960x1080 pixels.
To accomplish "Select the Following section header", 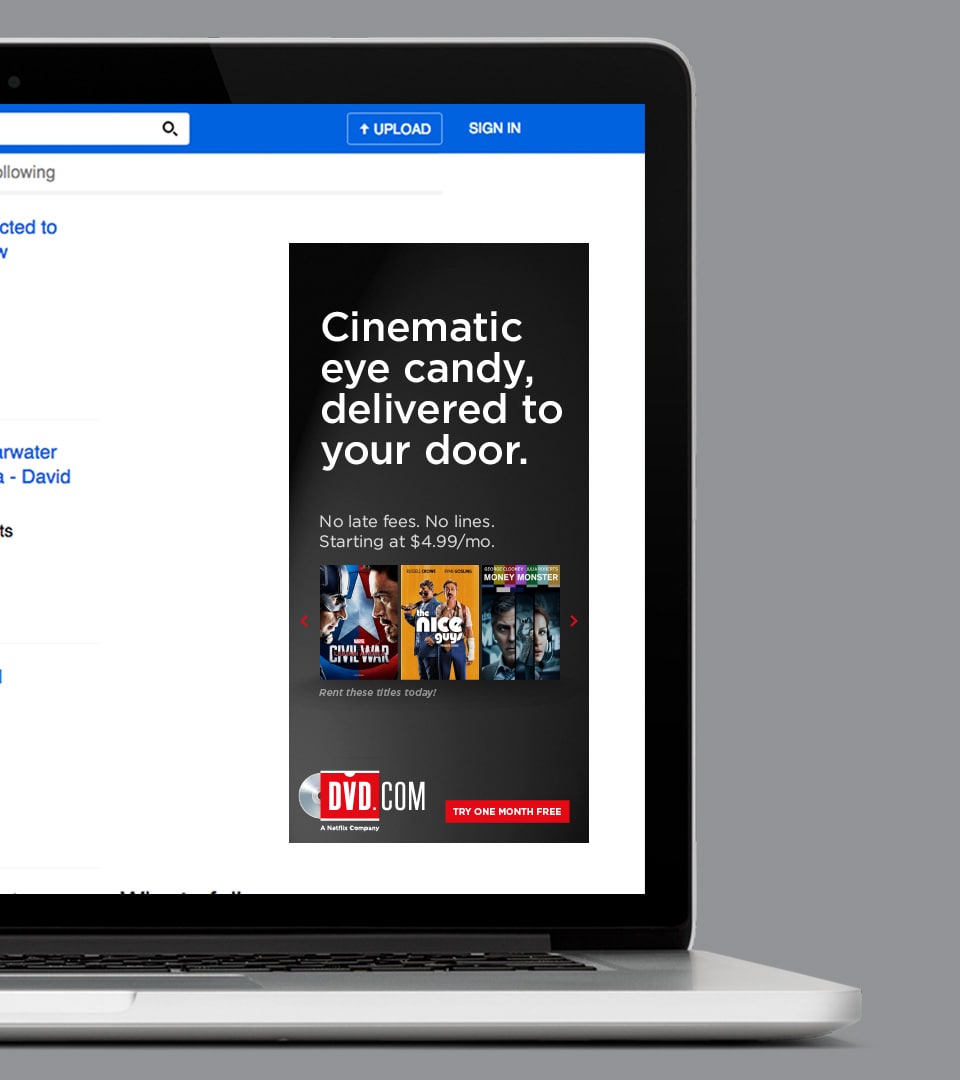I will click(28, 172).
